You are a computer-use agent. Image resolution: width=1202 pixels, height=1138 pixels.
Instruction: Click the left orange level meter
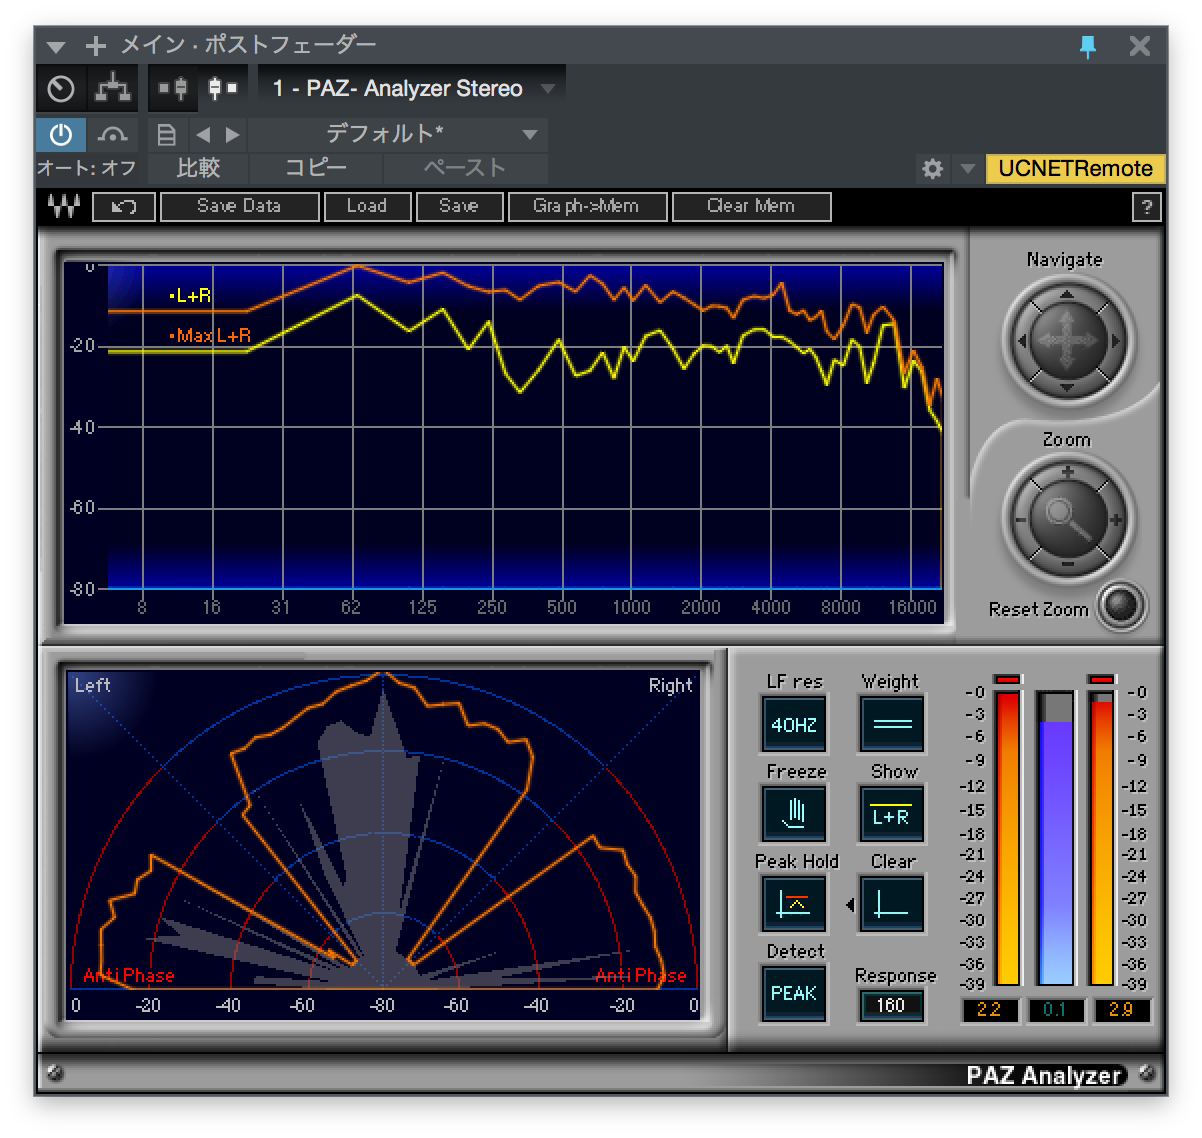[1008, 839]
